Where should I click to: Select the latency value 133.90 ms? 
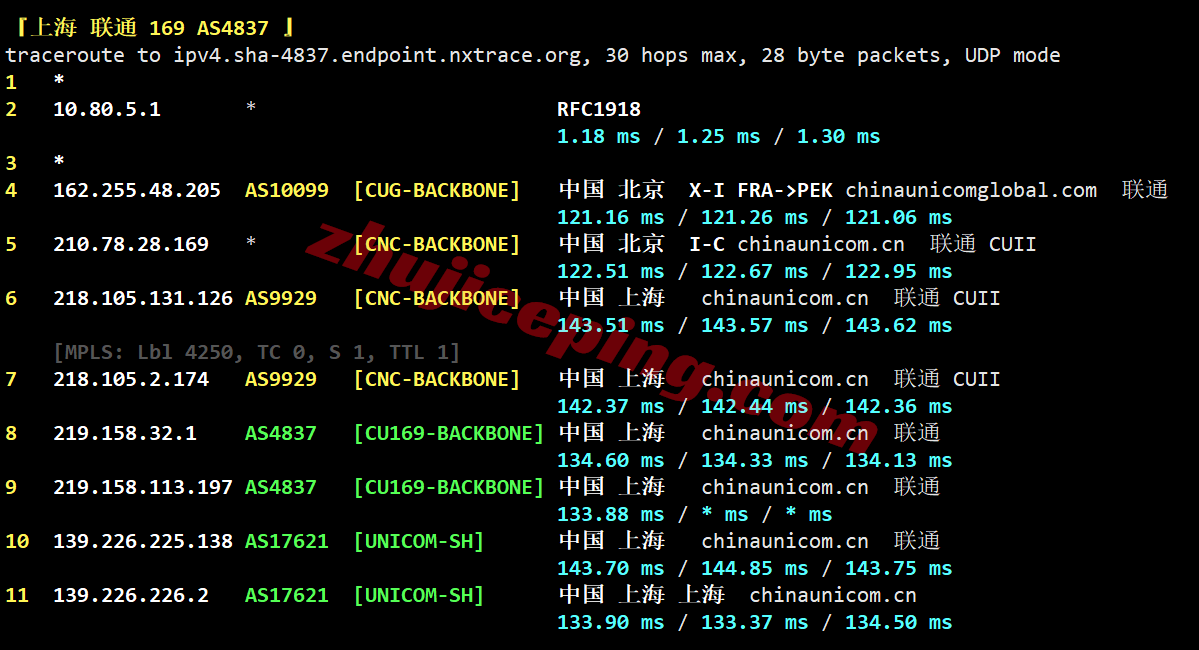pyautogui.click(x=610, y=623)
